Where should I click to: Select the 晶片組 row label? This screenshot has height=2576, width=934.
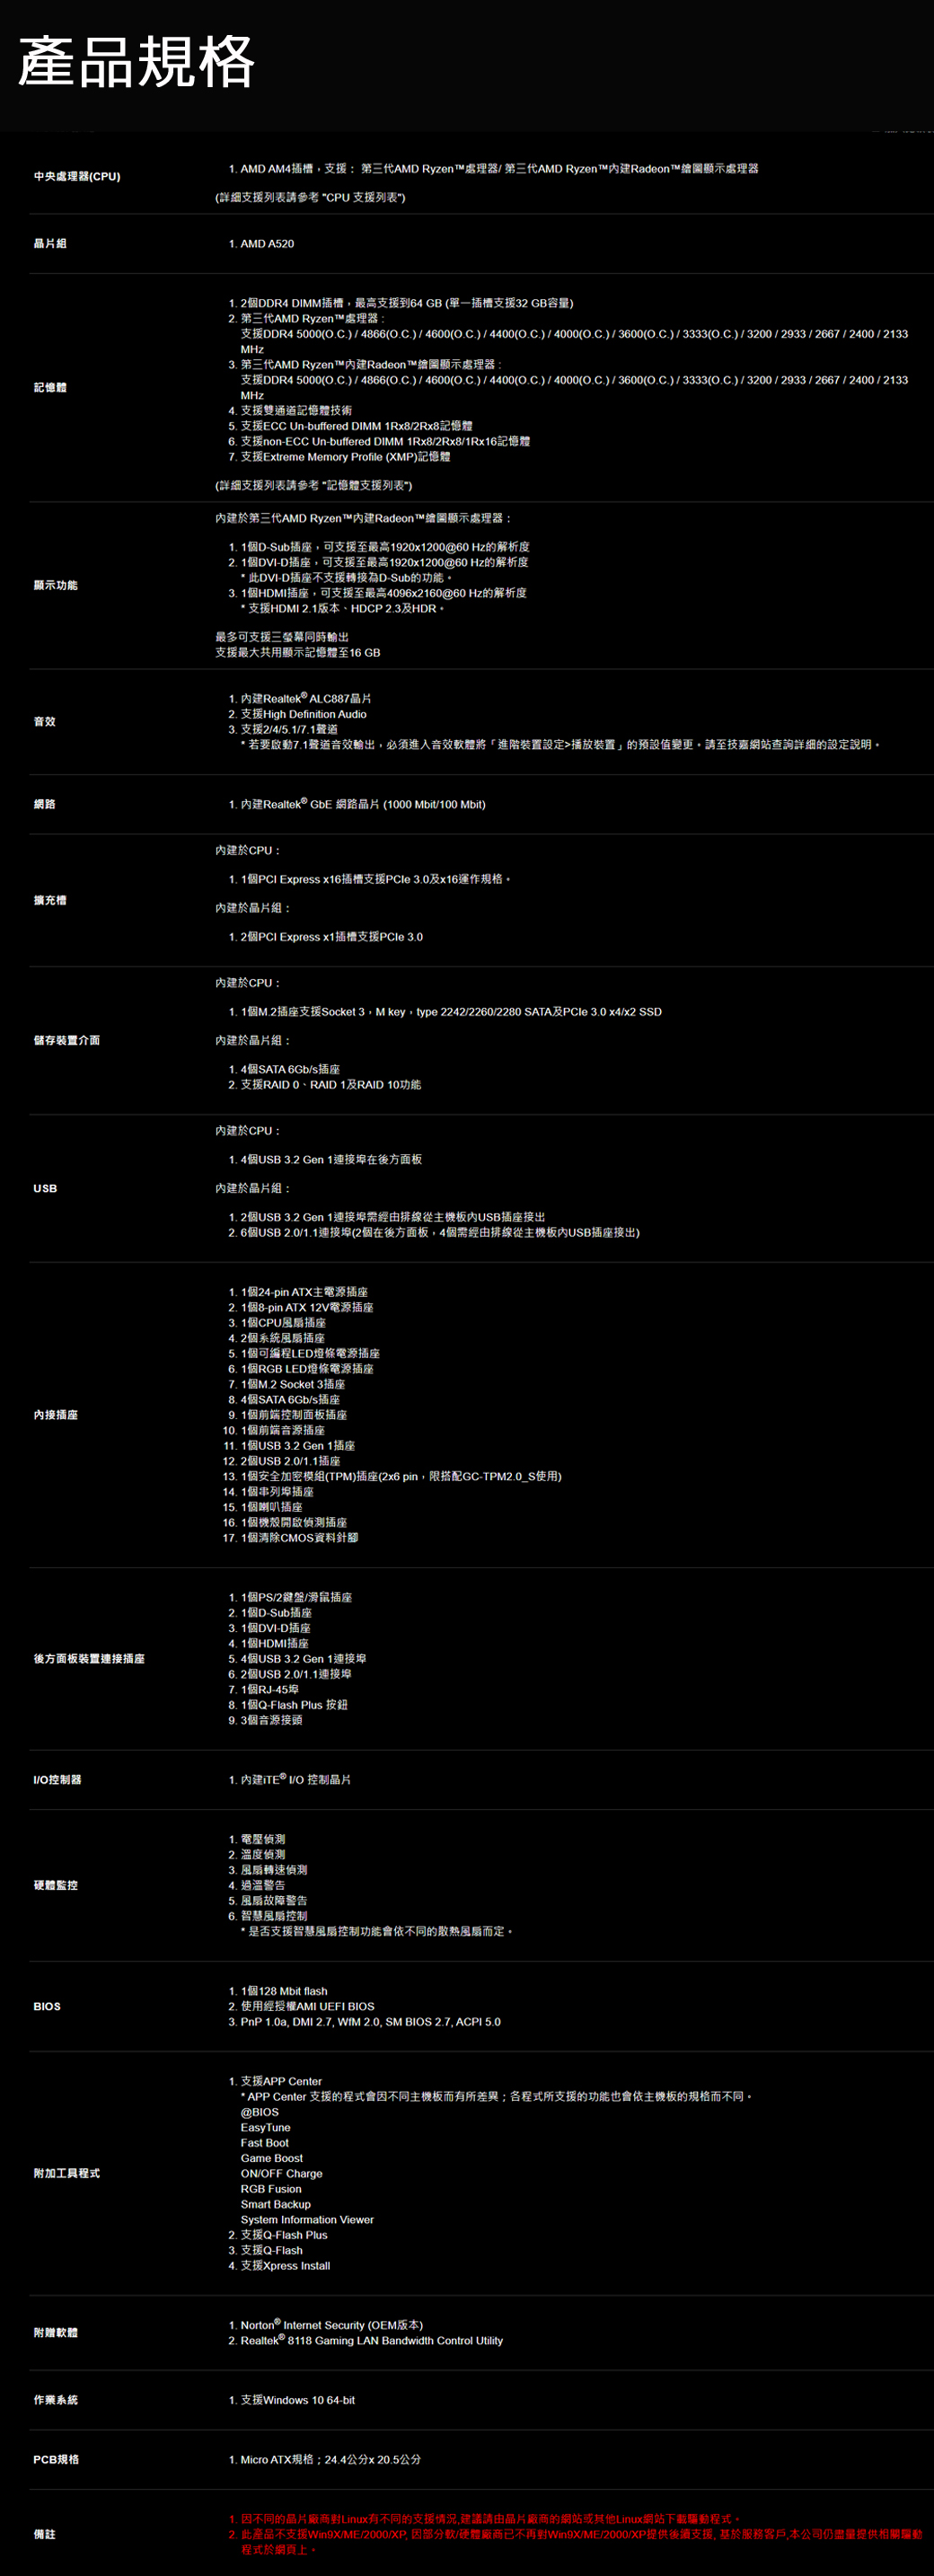pos(50,244)
